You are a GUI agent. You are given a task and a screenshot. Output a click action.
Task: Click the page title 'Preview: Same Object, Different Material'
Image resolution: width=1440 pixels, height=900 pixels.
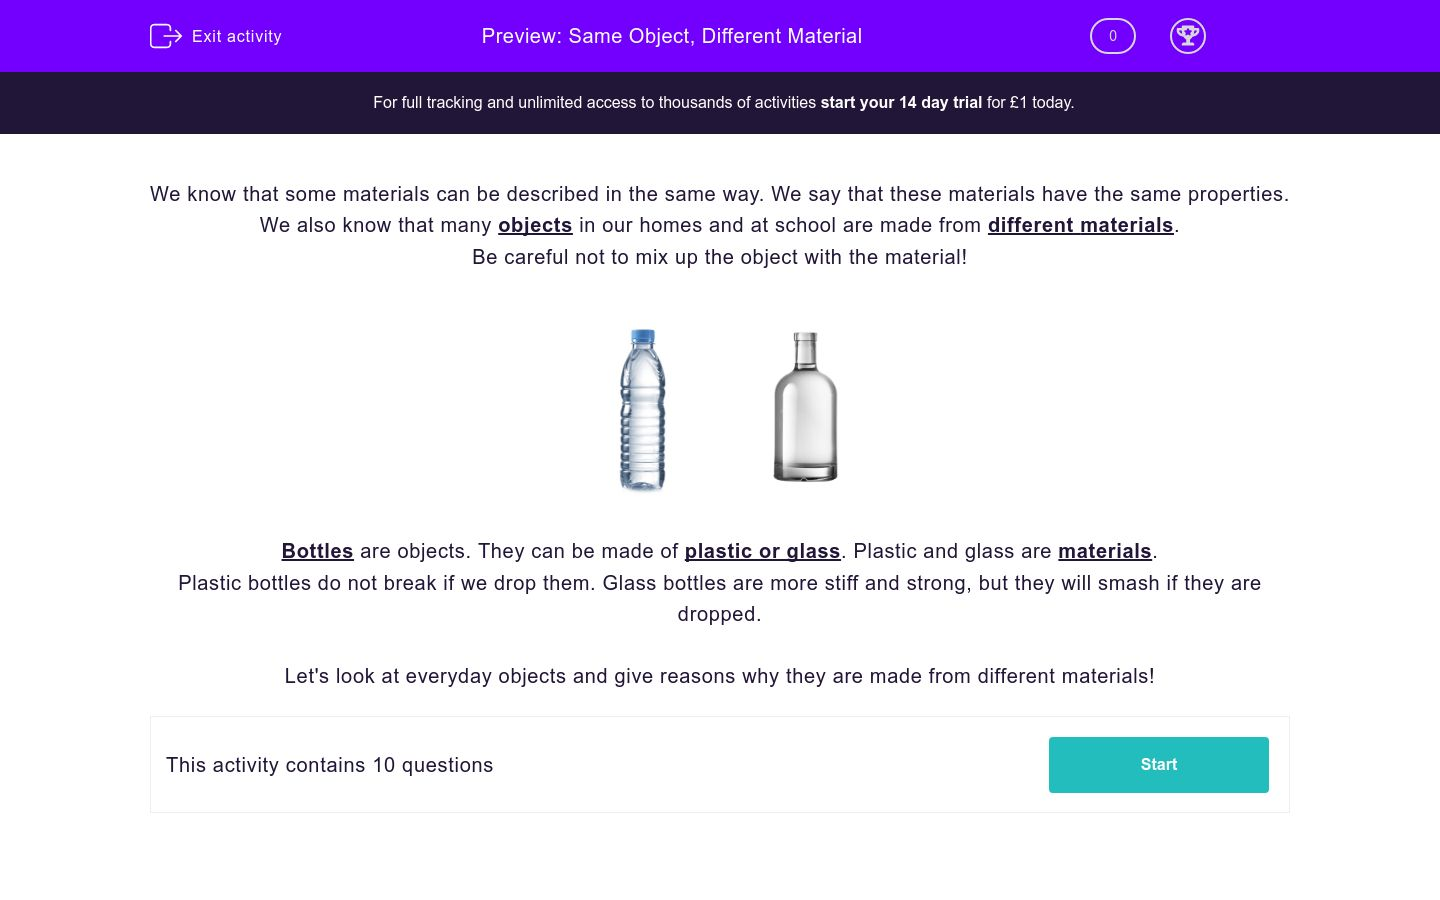[x=671, y=36]
